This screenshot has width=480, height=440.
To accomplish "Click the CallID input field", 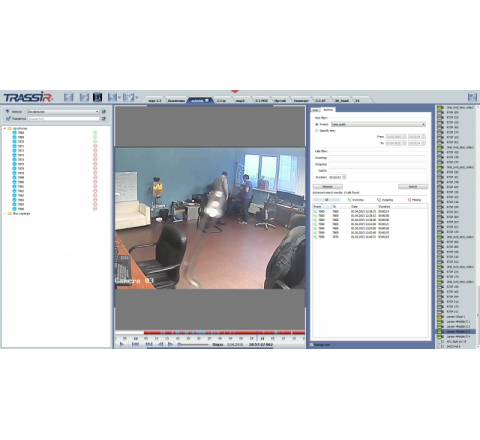I will [x=377, y=170].
